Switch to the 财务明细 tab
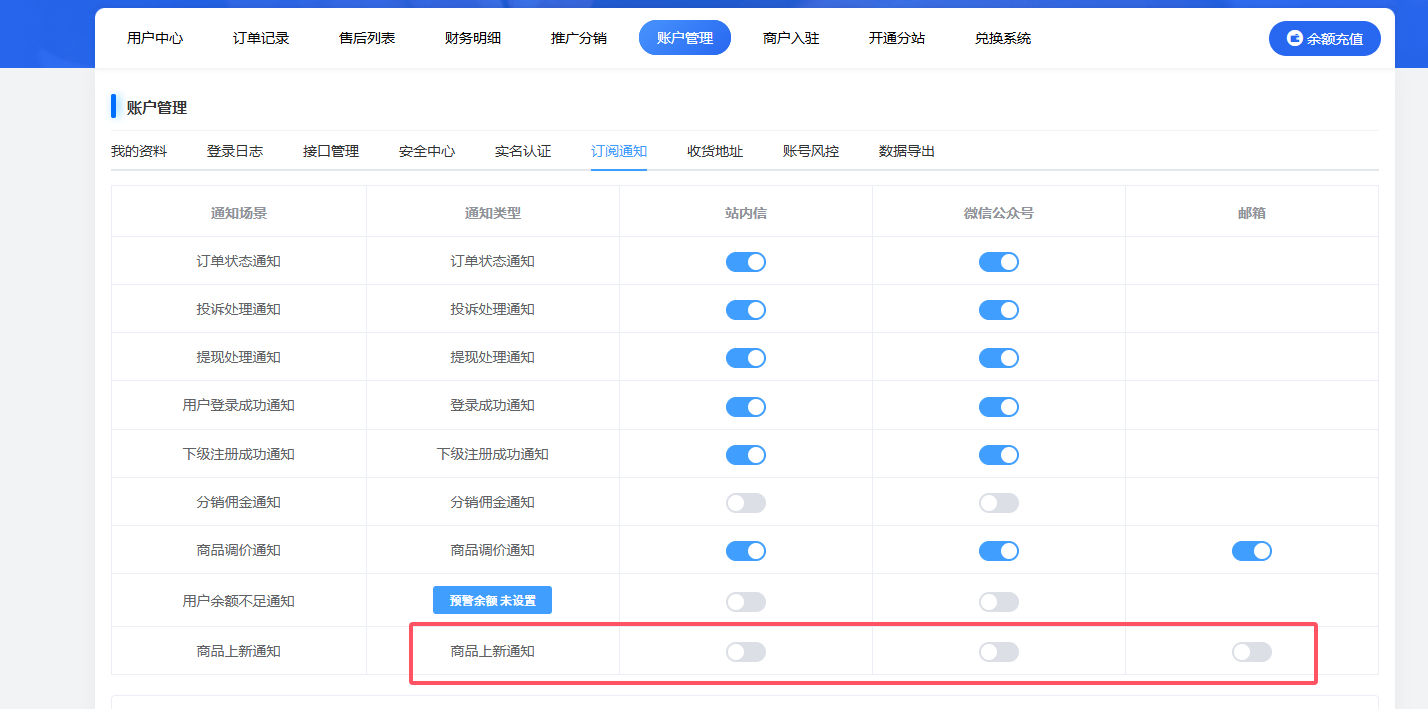Screen dimensions: 1428x709 473,38
